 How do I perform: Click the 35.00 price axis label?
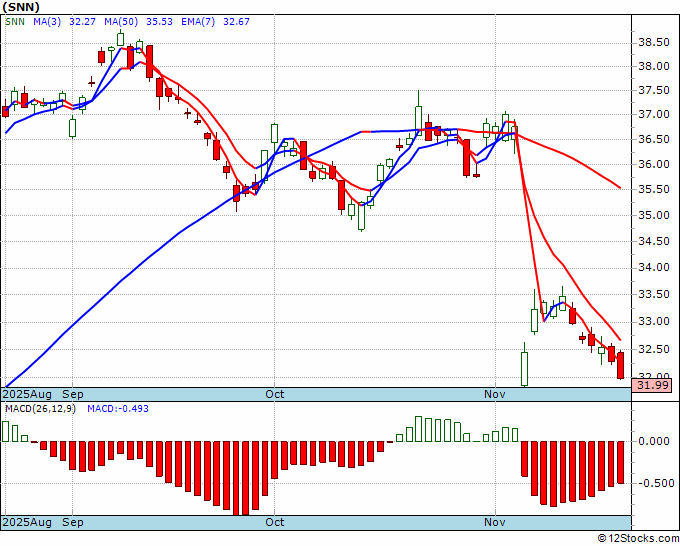[x=654, y=216]
